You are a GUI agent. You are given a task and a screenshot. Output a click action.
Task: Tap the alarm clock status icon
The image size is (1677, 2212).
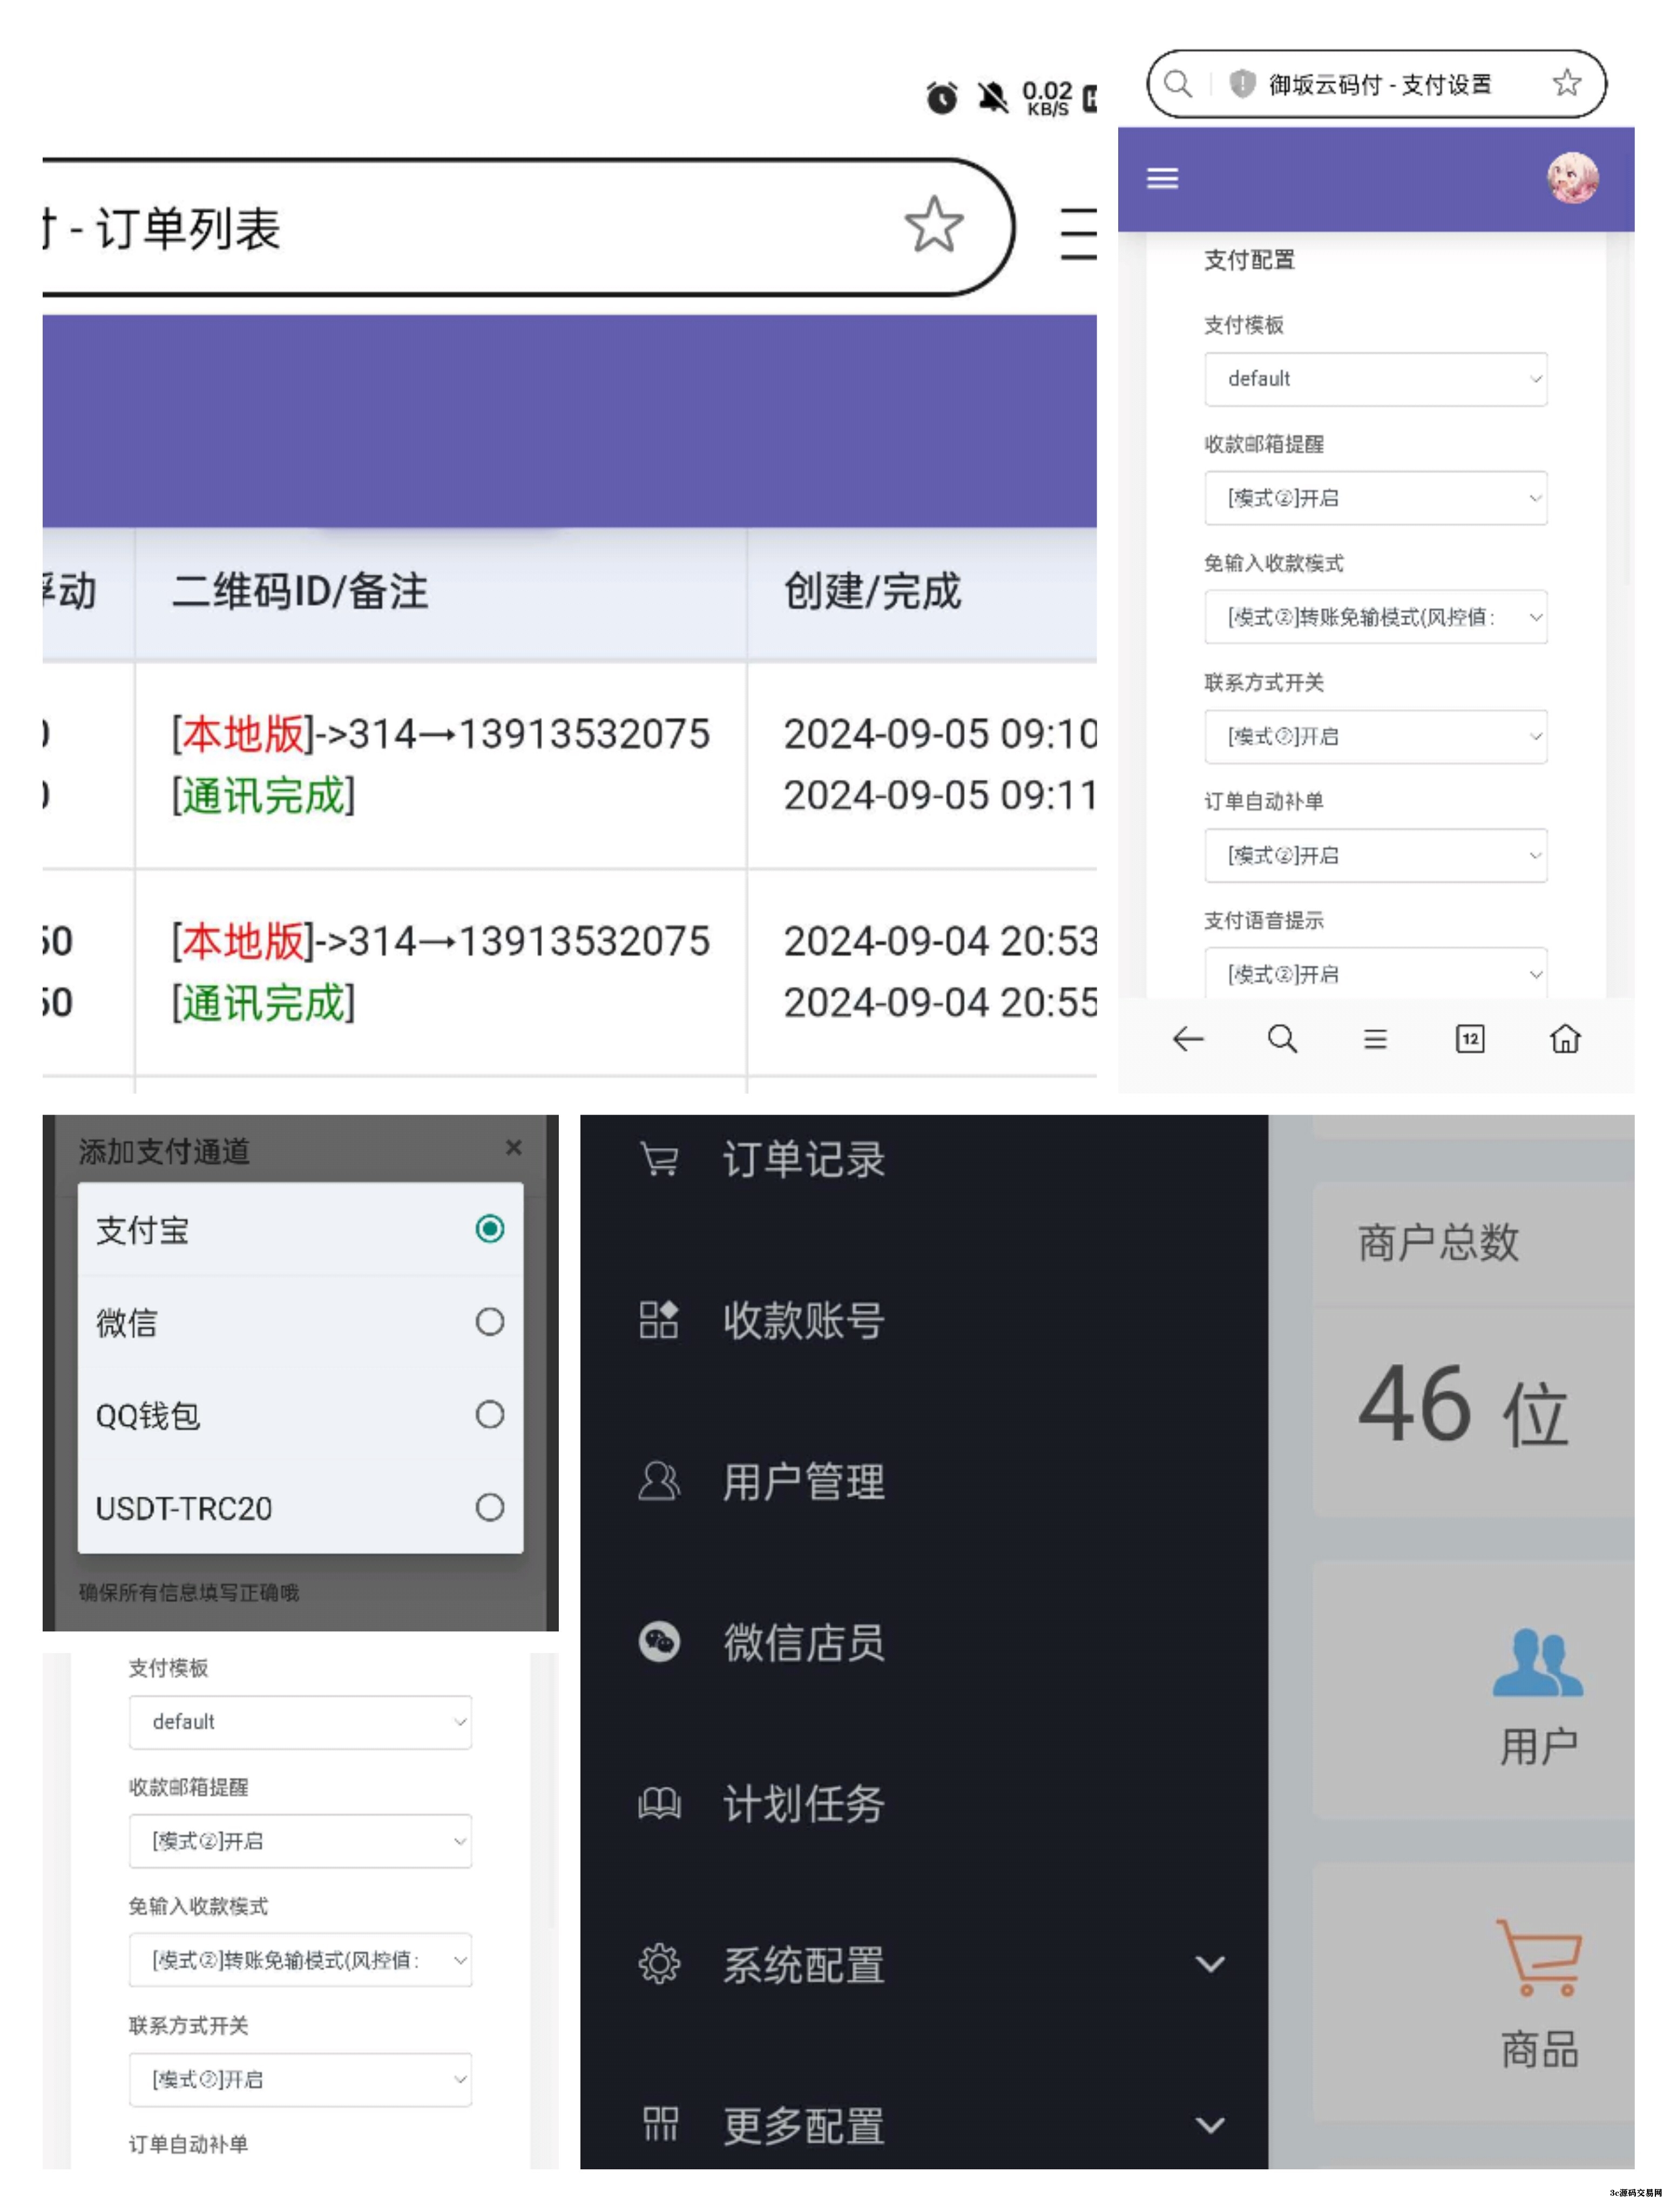[x=941, y=98]
